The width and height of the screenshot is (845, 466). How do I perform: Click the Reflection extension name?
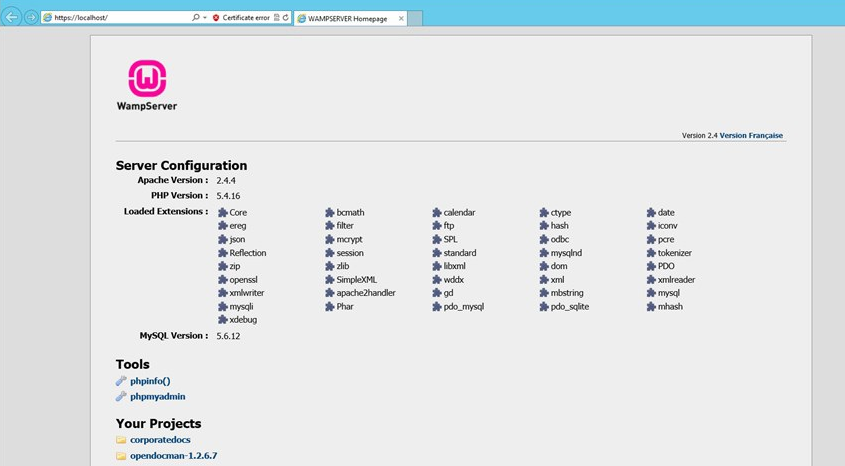pos(247,253)
